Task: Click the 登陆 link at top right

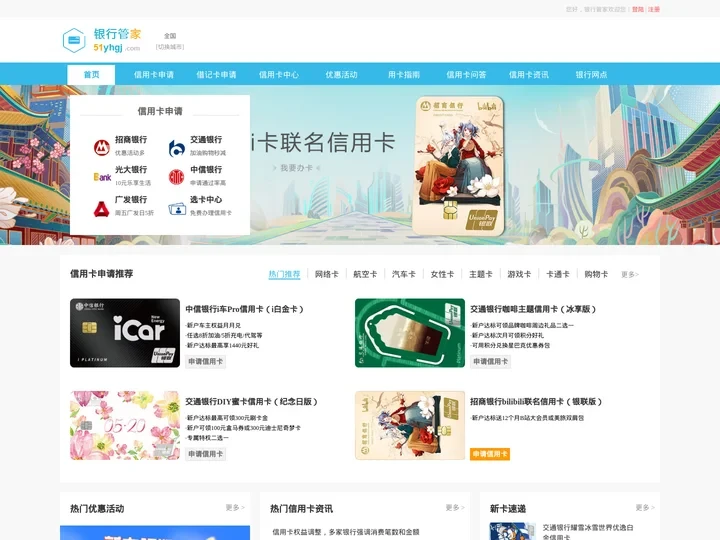Action: (638, 9)
